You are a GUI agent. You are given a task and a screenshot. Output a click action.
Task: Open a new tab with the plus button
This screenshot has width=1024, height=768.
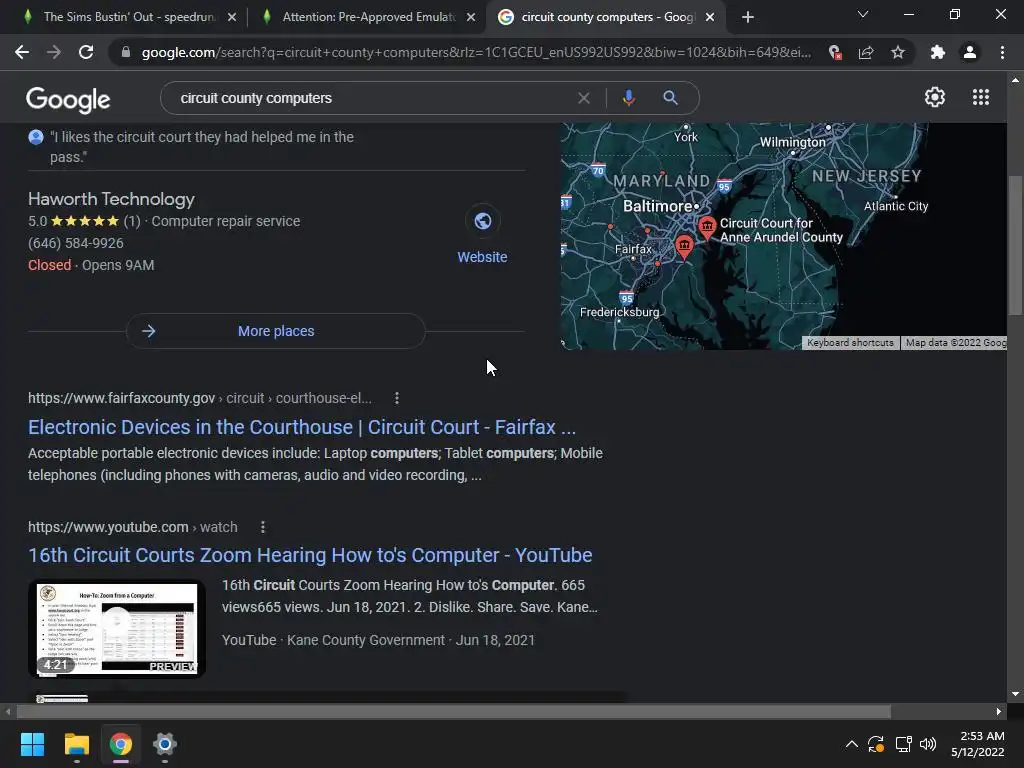(748, 17)
